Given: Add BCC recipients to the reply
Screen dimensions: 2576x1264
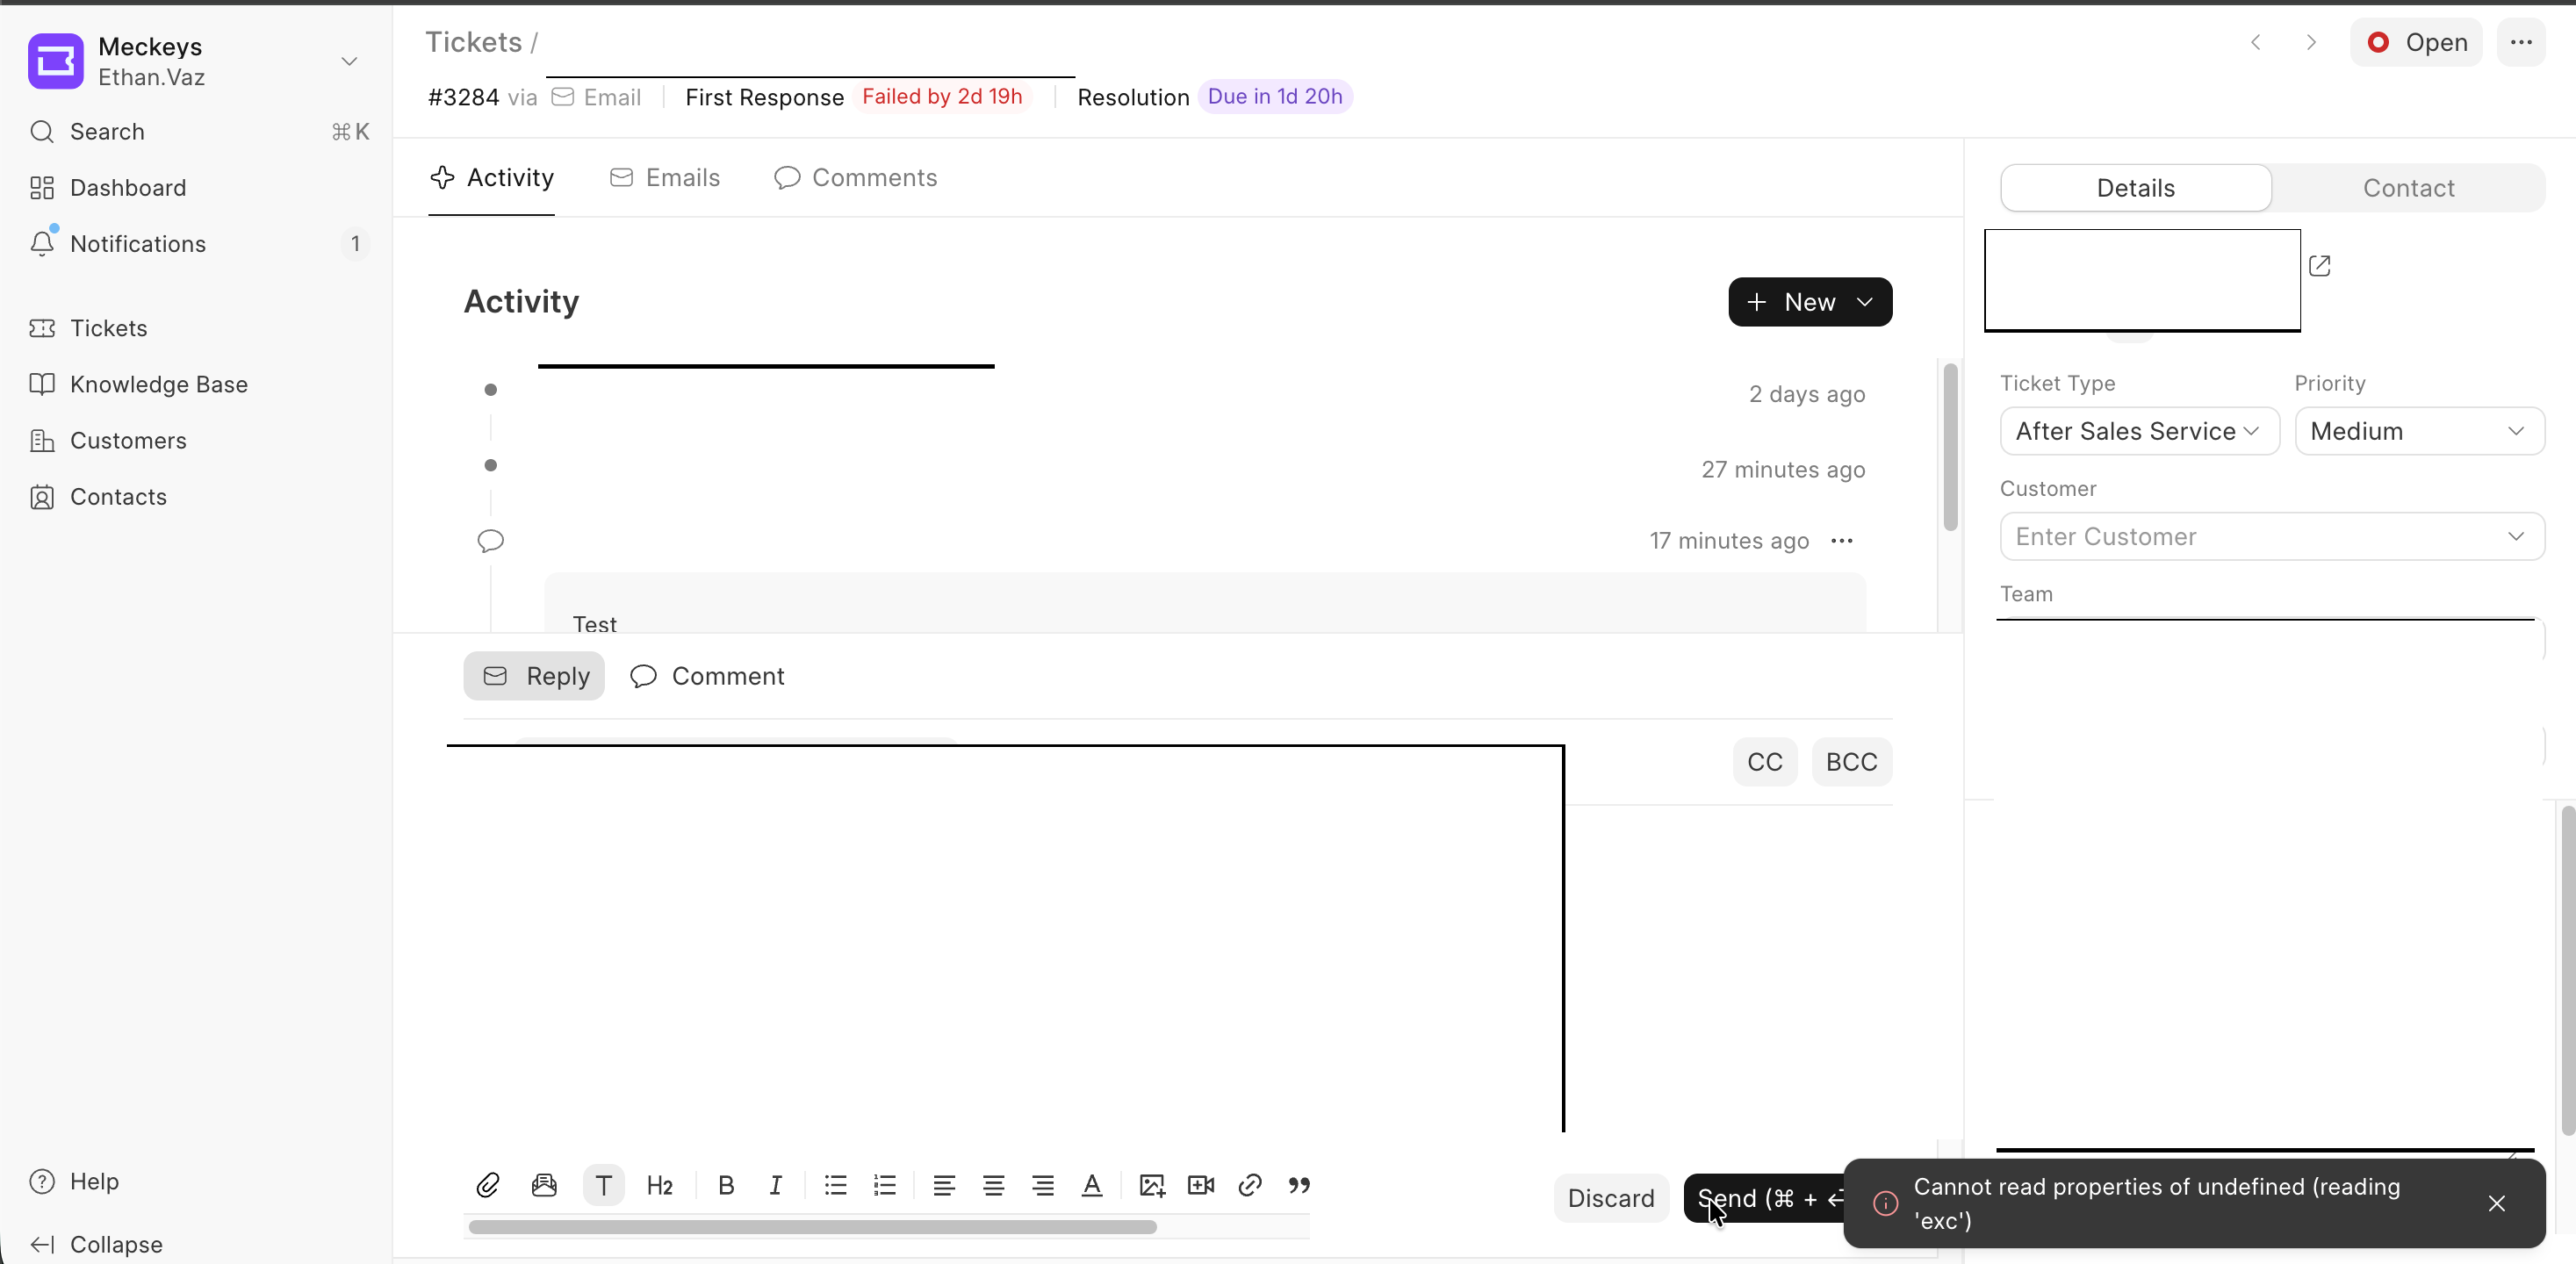Looking at the screenshot, I should tap(1851, 762).
